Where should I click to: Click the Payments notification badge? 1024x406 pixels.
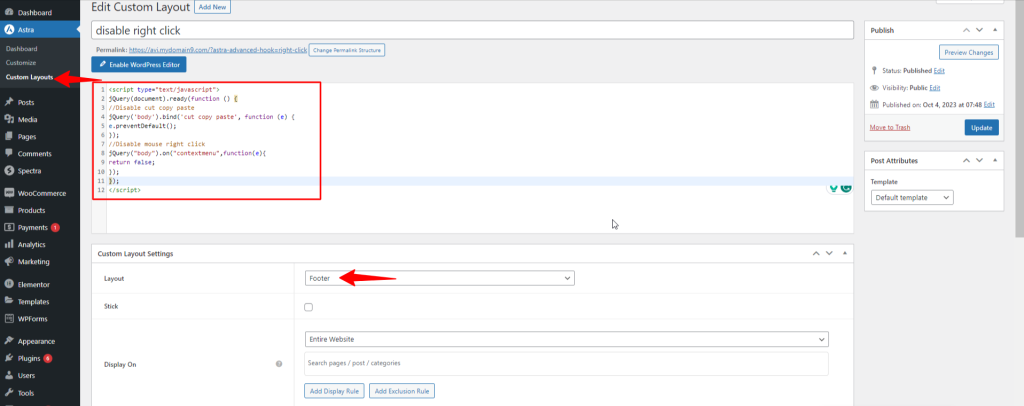coord(56,228)
